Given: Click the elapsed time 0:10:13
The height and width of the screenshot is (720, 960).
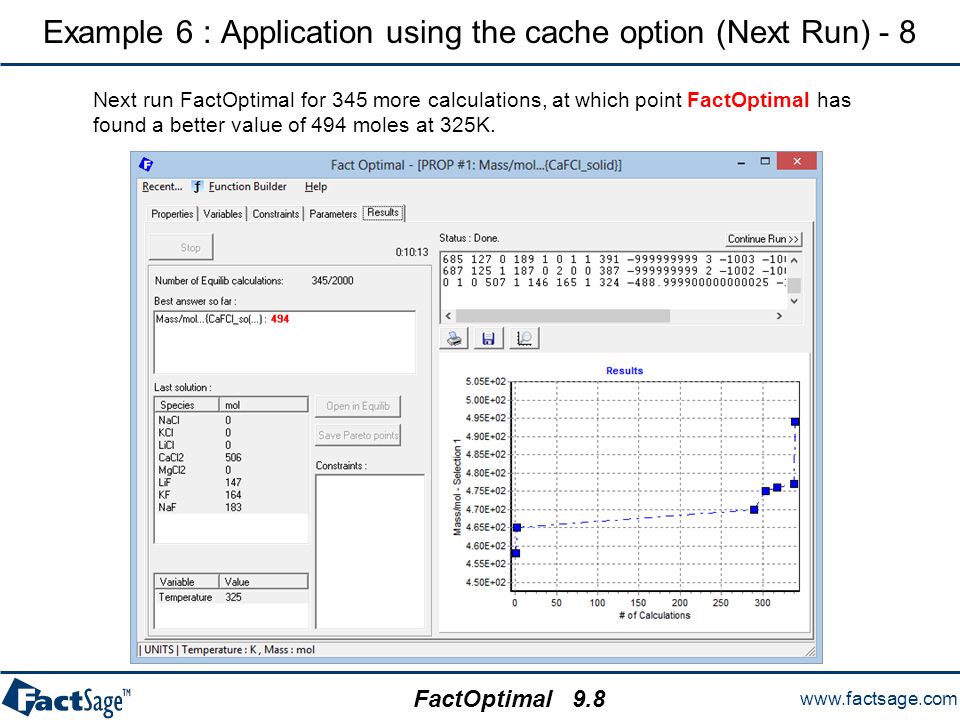Looking at the screenshot, I should pyautogui.click(x=412, y=252).
